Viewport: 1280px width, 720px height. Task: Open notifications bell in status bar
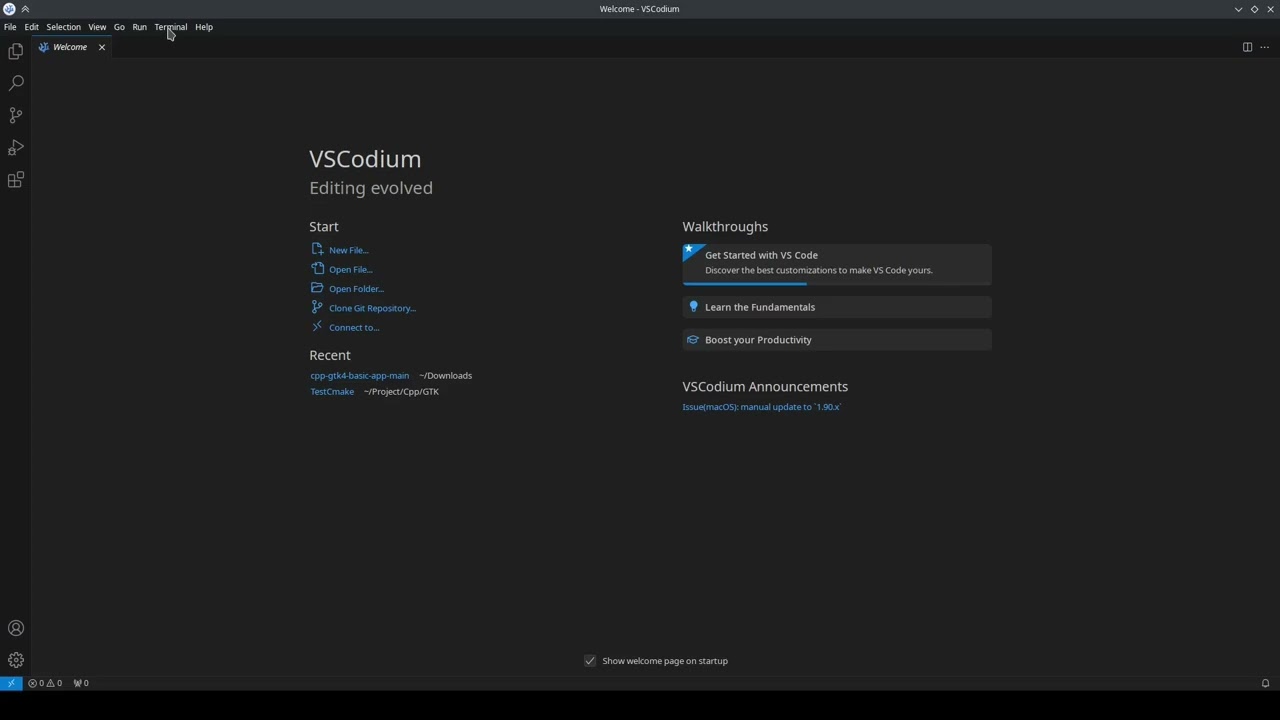[x=1265, y=683]
